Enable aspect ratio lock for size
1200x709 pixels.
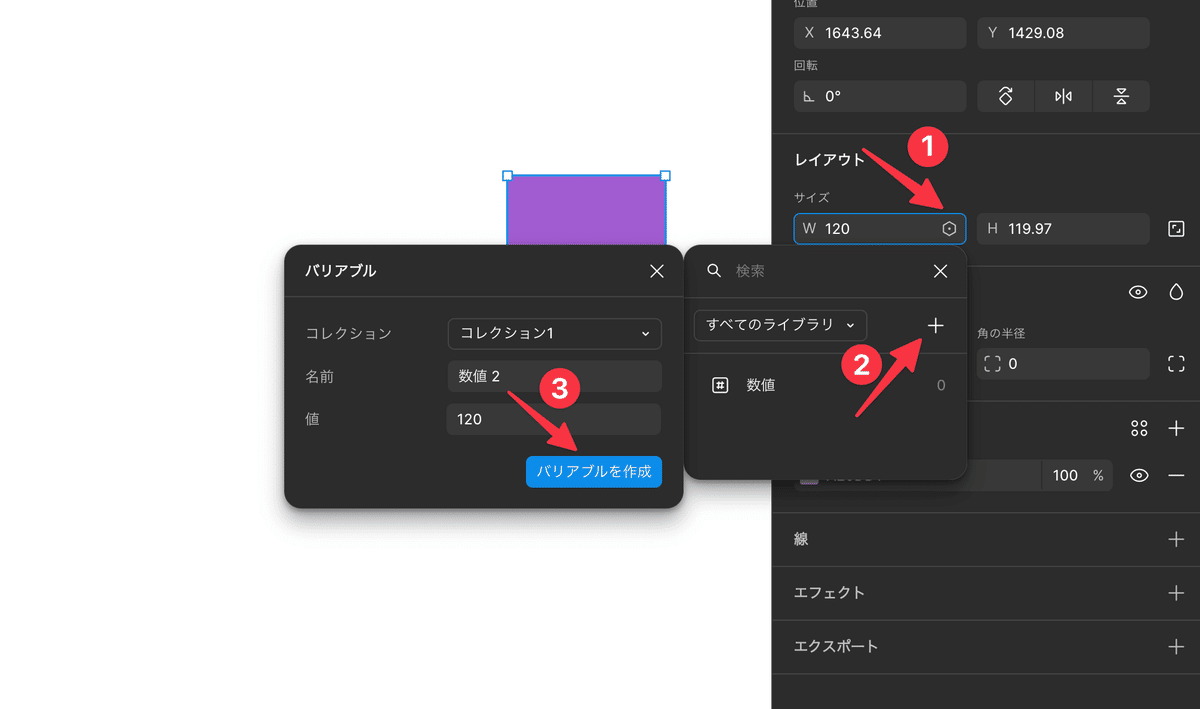point(1176,228)
